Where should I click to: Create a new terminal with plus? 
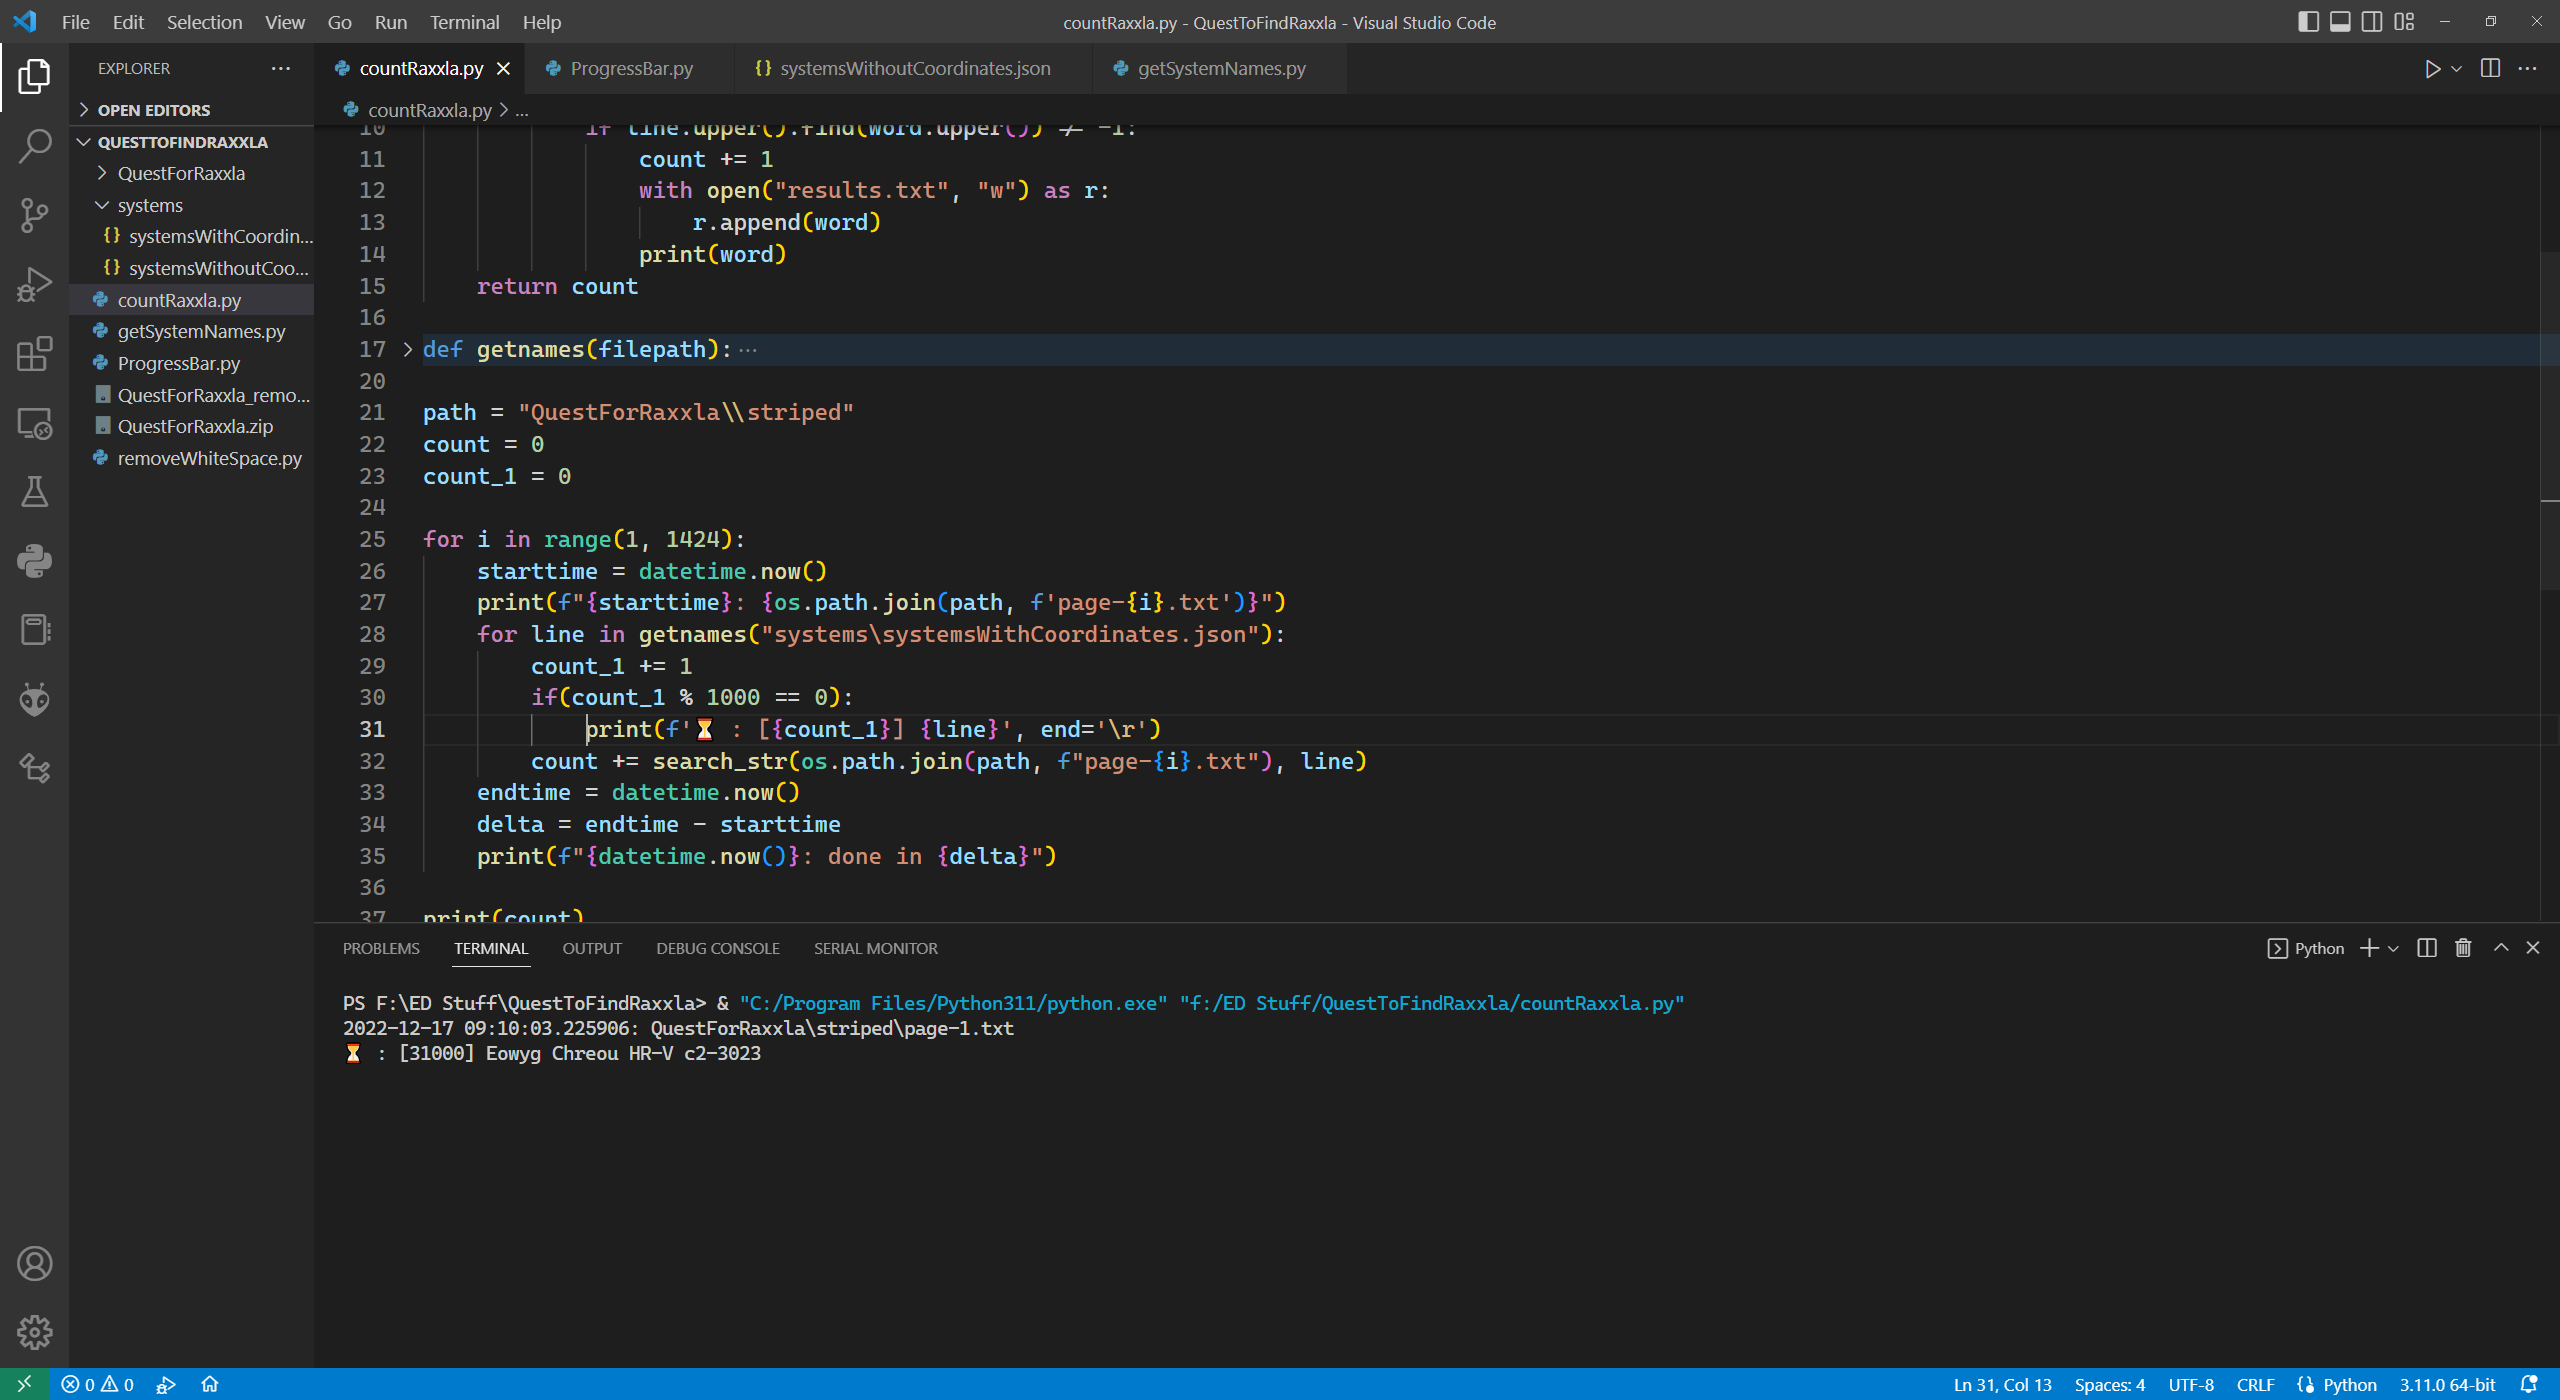pyautogui.click(x=2369, y=948)
